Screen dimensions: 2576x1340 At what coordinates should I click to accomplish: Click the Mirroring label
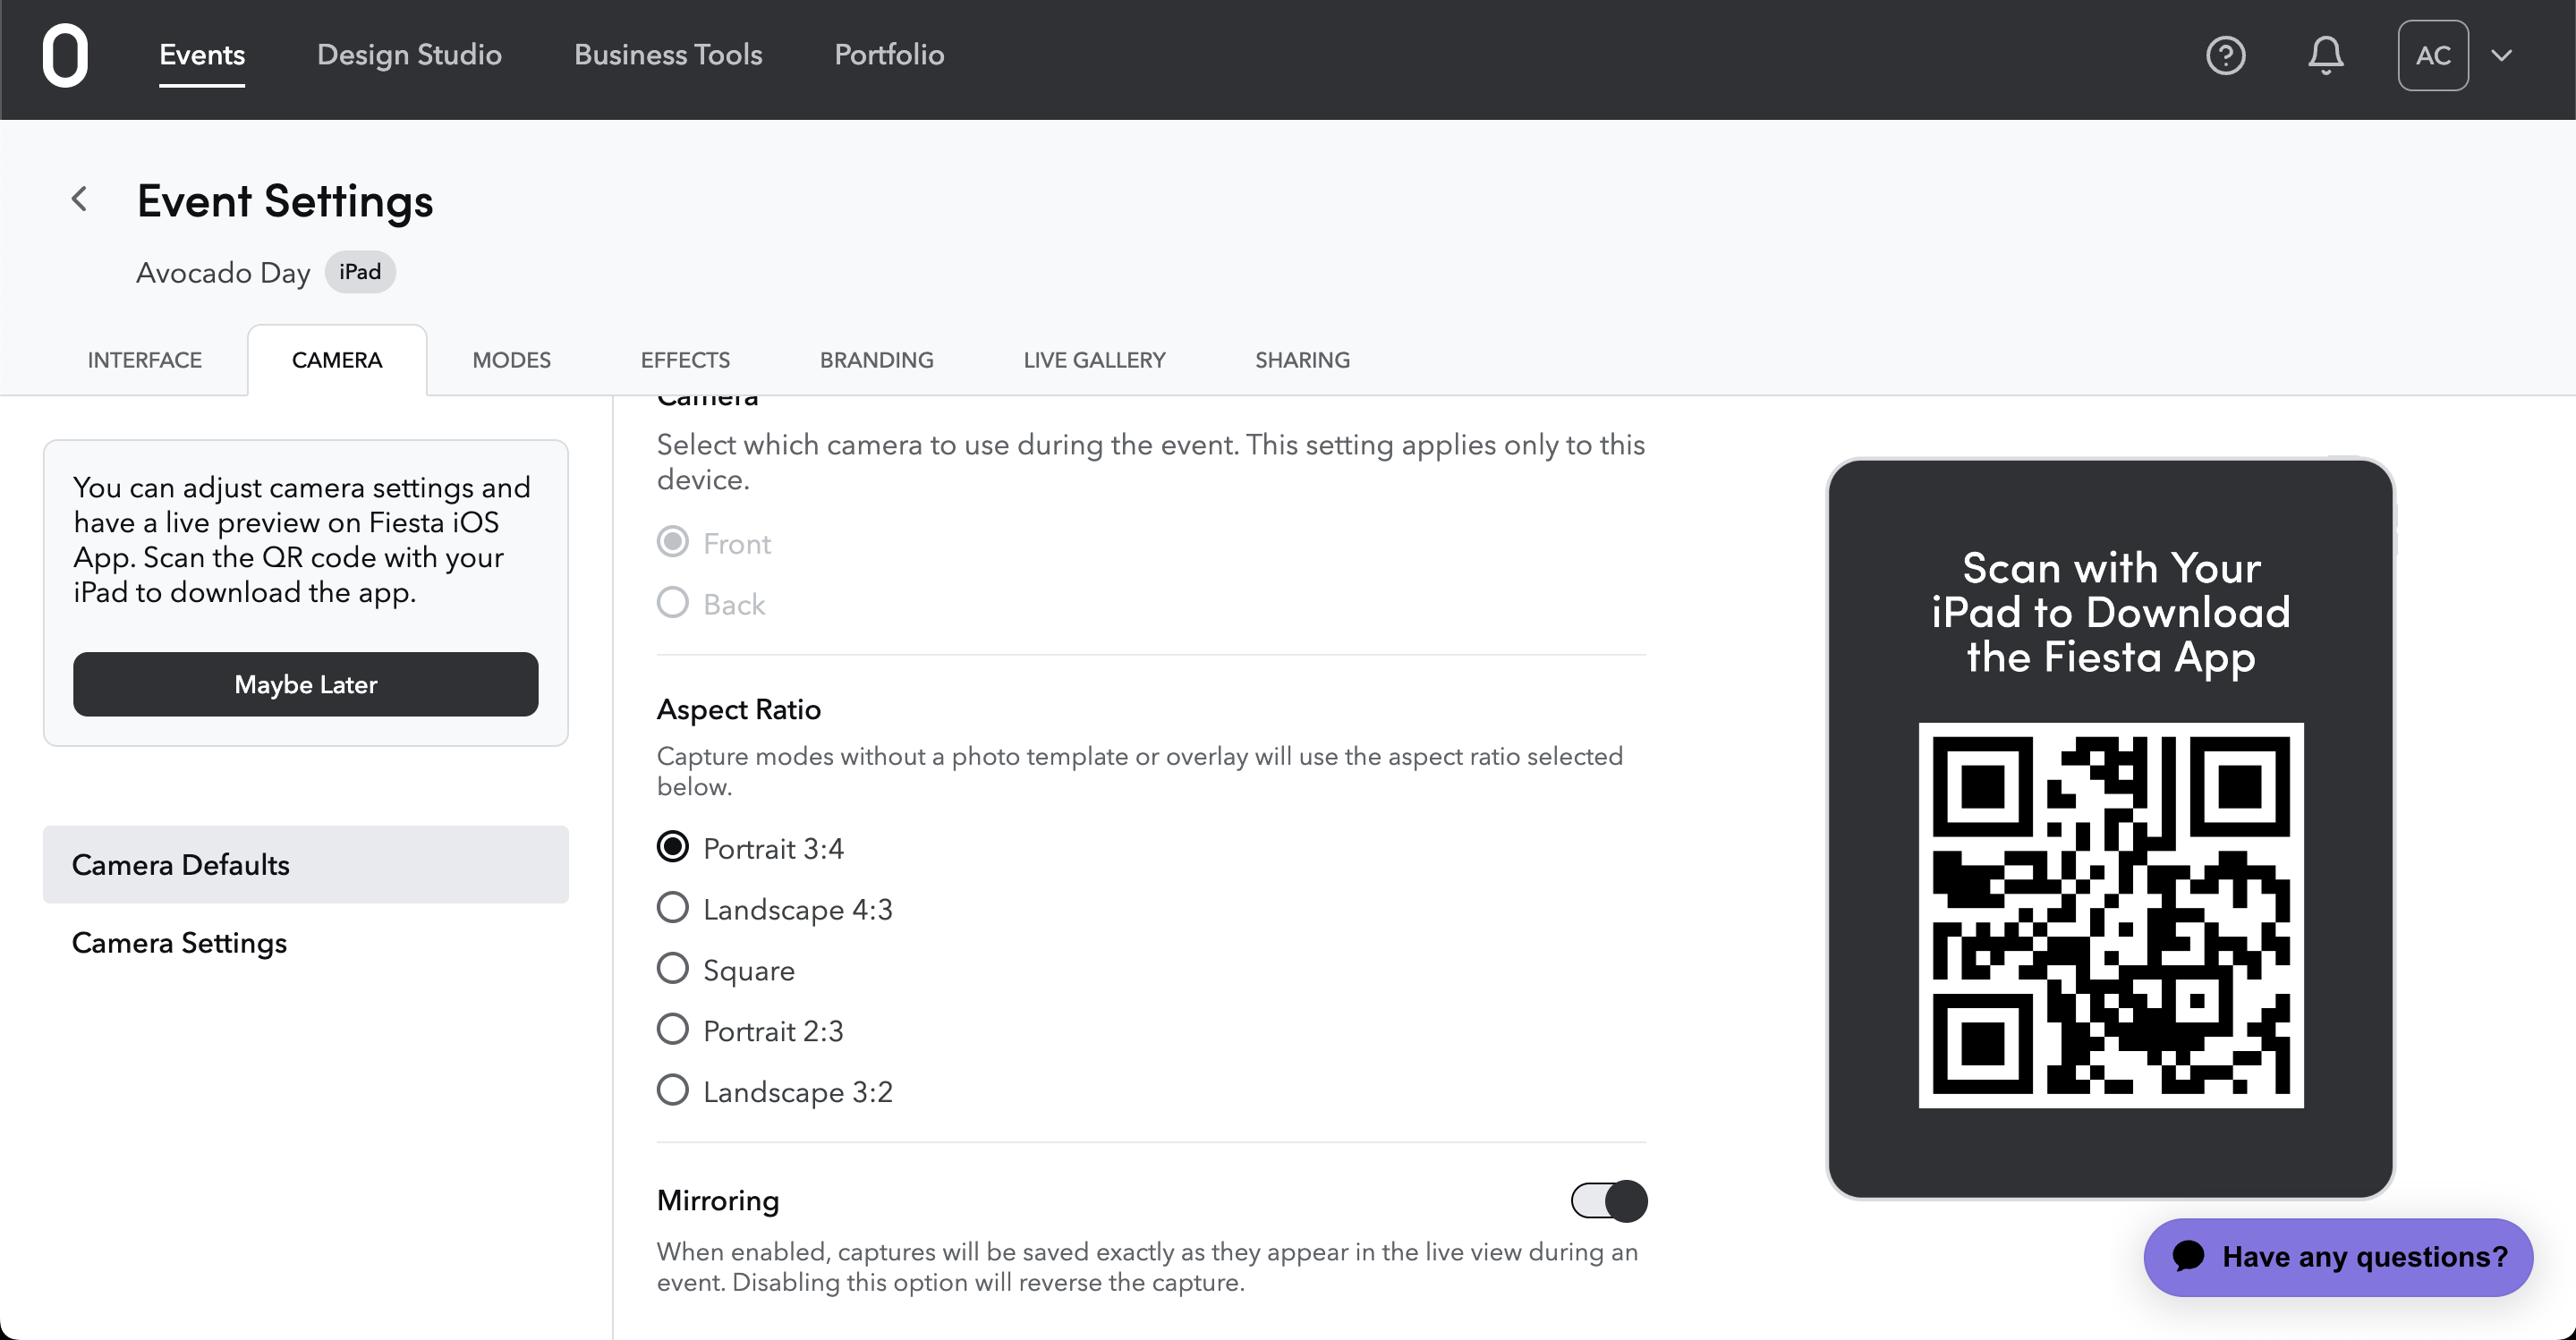(x=718, y=1200)
